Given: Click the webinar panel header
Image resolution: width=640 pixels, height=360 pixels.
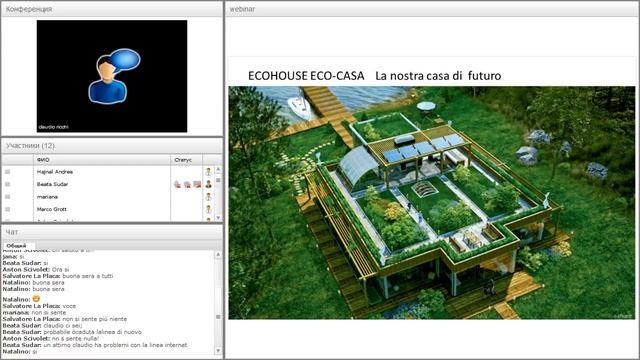Looking at the screenshot, I should [432, 9].
